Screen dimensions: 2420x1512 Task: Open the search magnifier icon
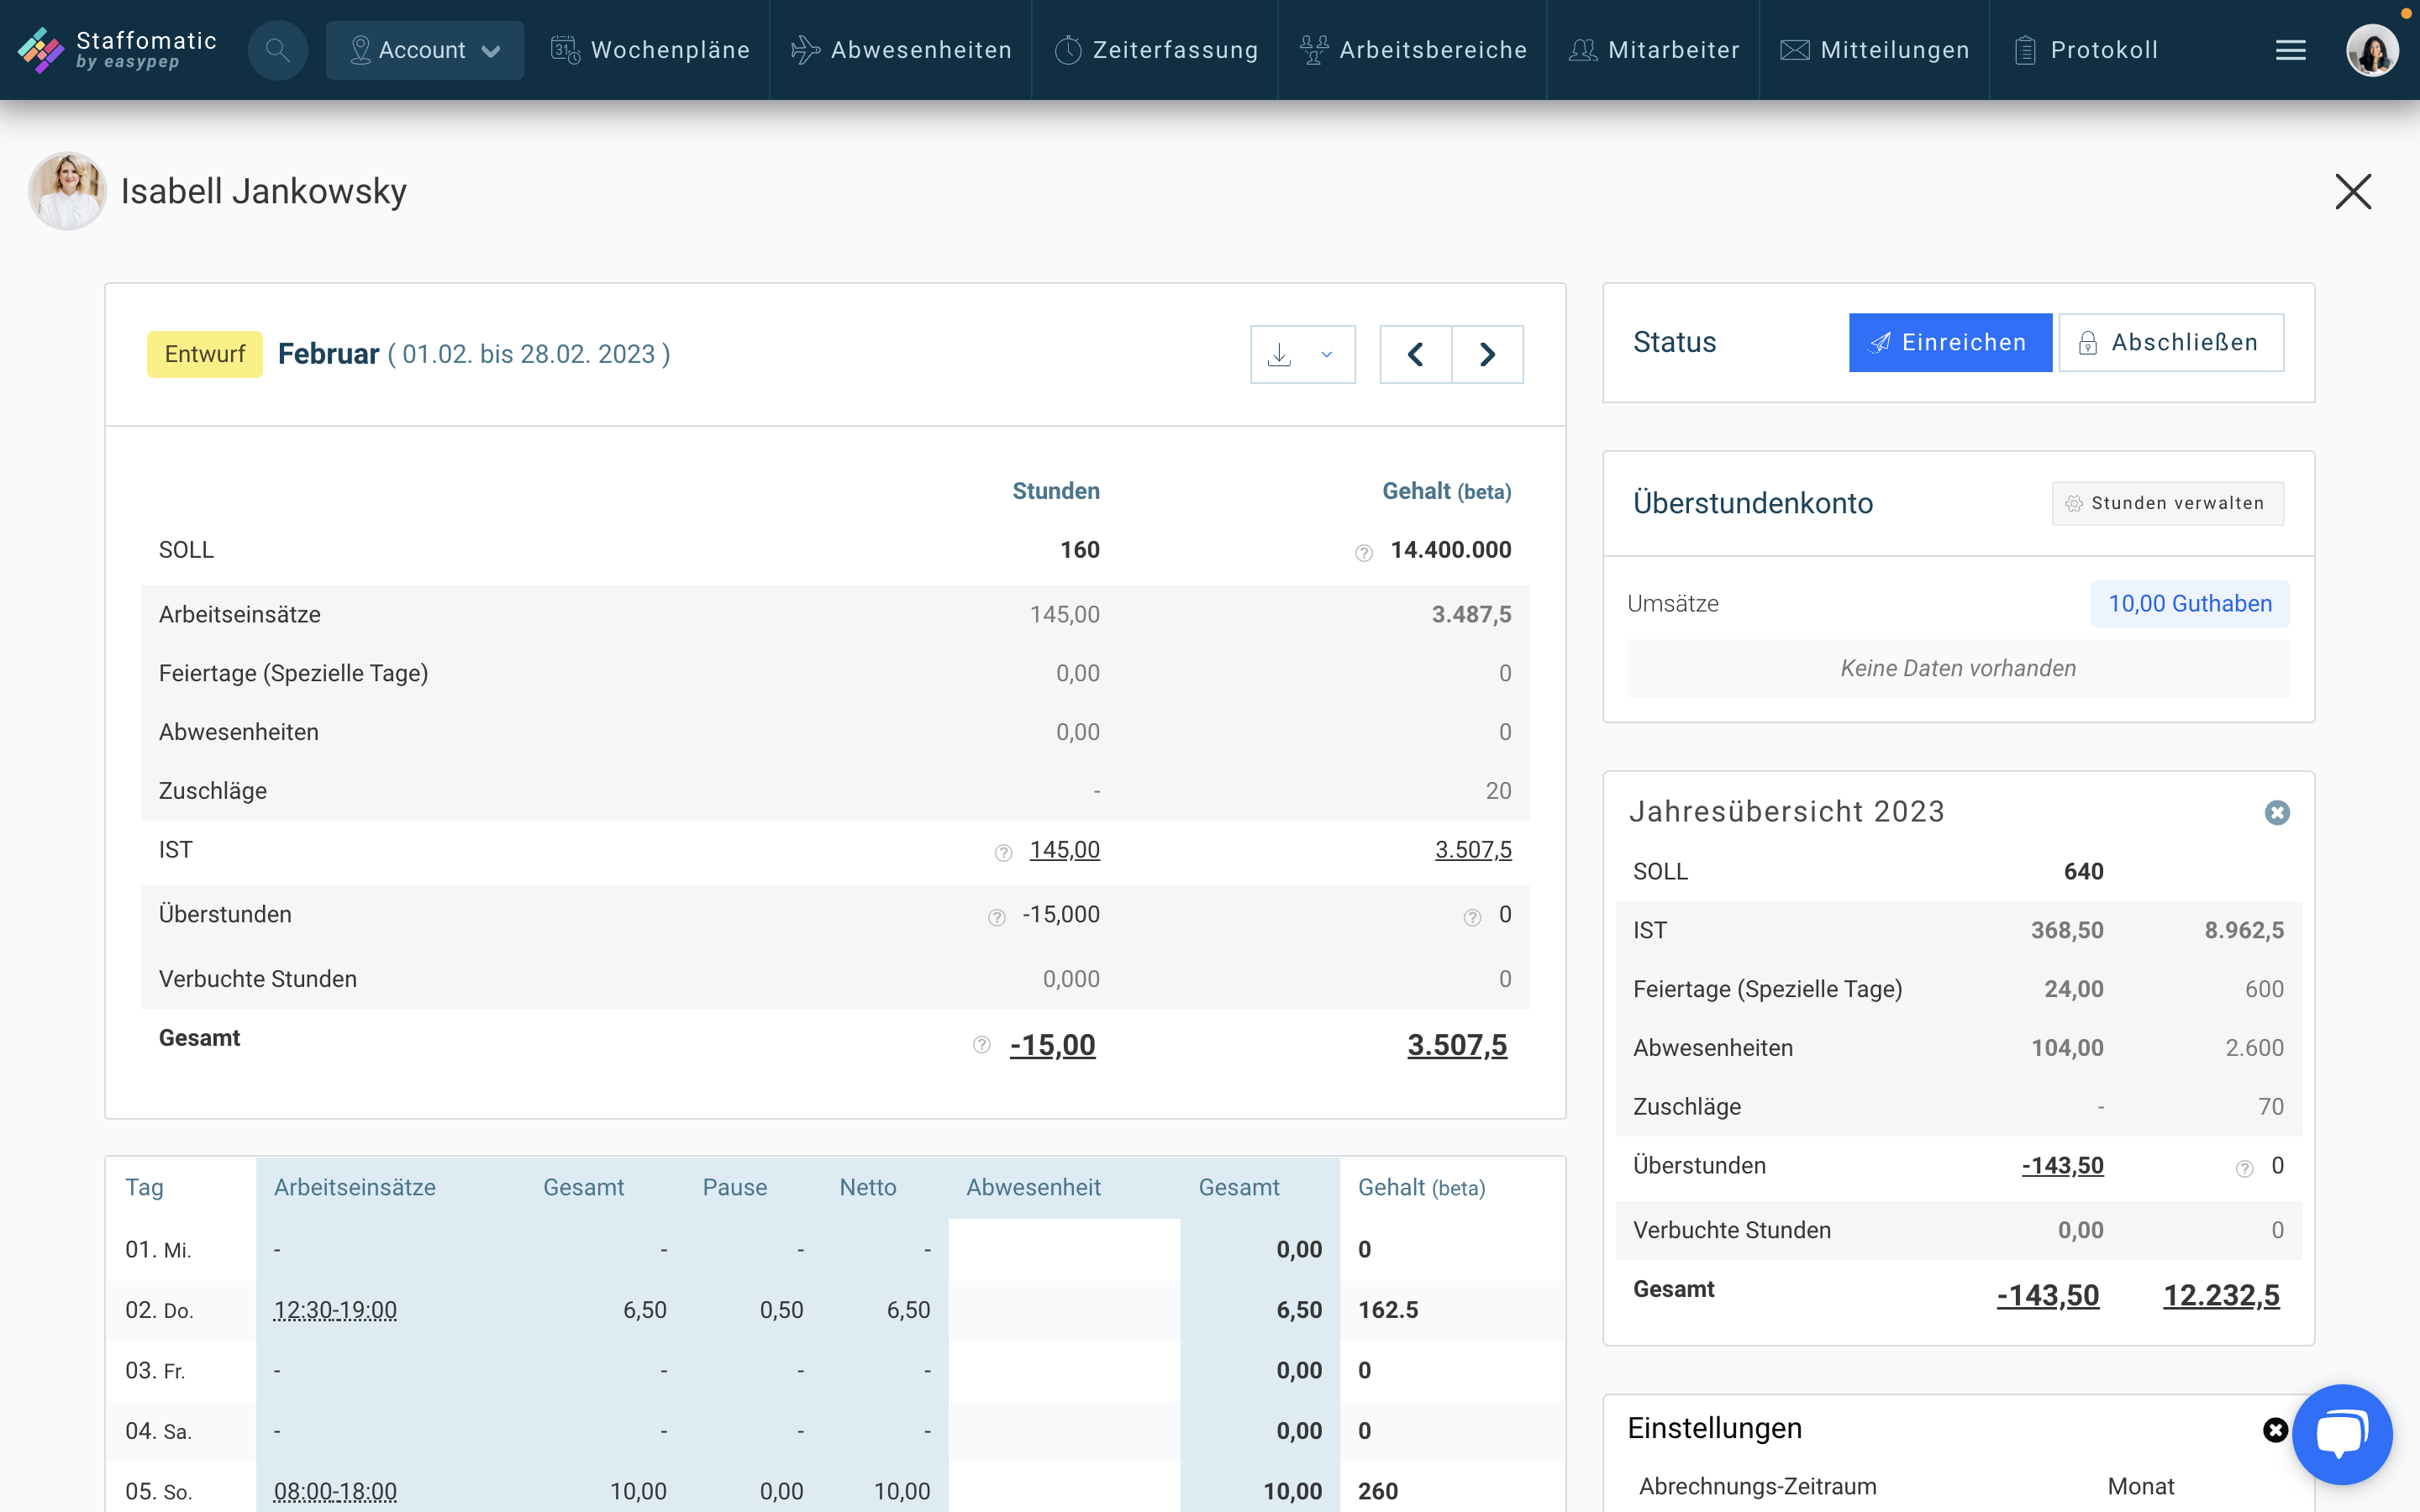(x=278, y=50)
